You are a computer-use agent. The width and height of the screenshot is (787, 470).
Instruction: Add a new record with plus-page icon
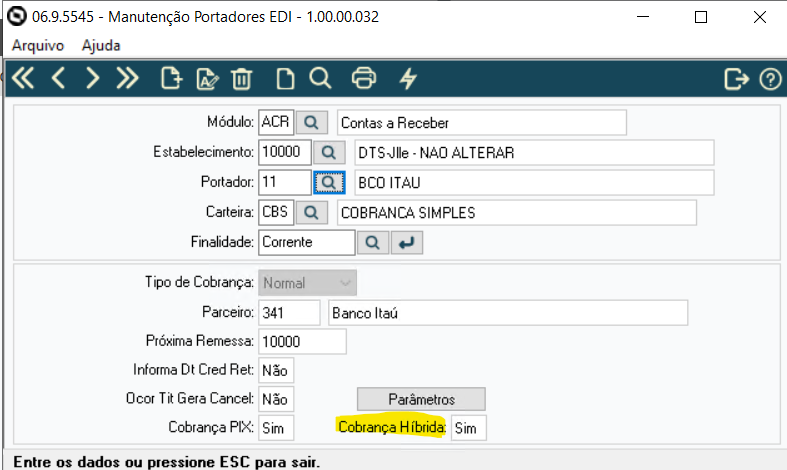click(x=171, y=79)
